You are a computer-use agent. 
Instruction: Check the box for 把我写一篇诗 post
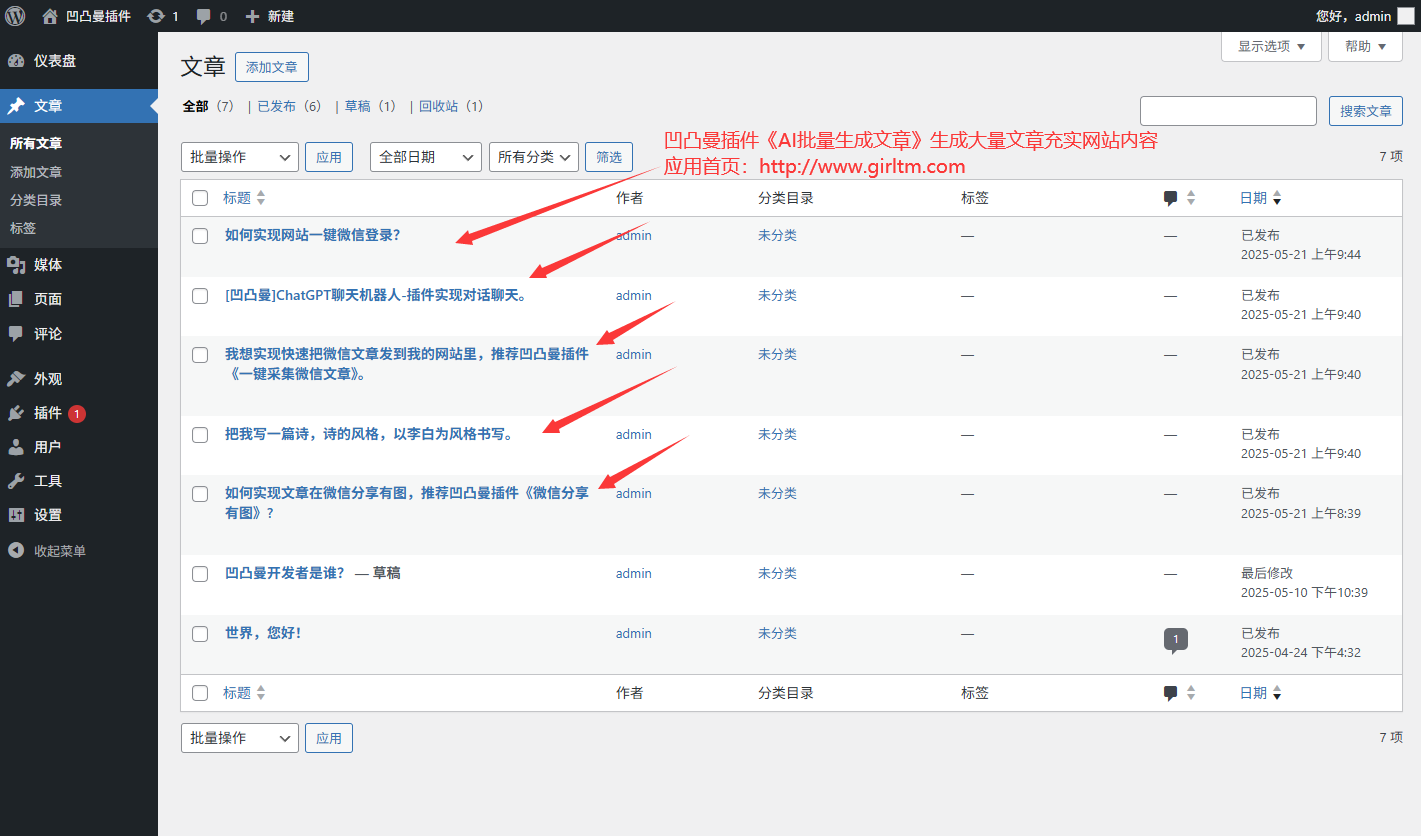pyautogui.click(x=200, y=435)
